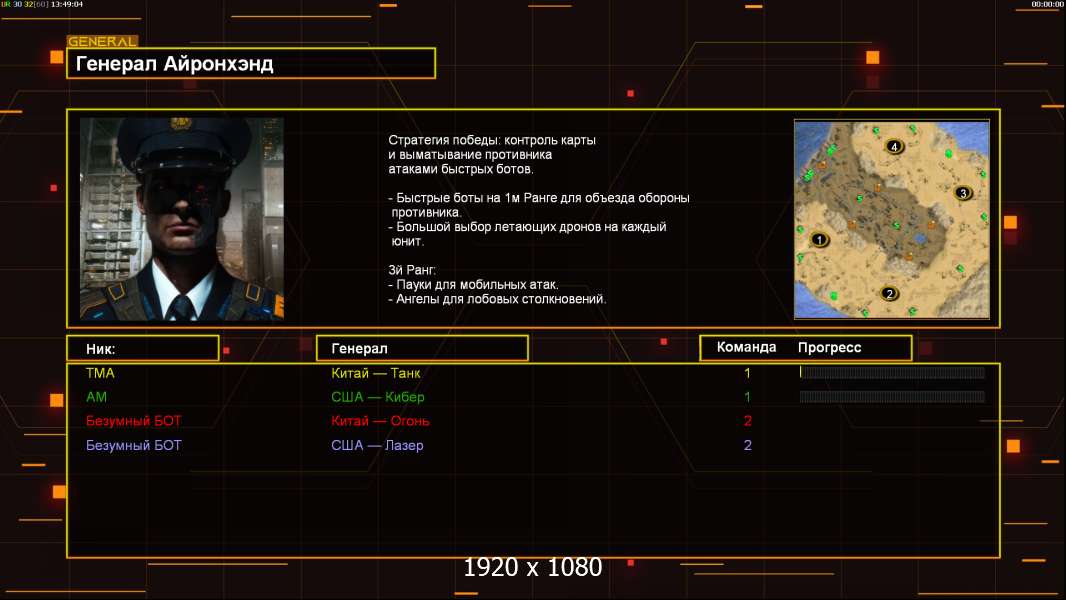Viewport: 1066px width, 600px height.
Task: Click the general portrait image
Action: [182, 219]
